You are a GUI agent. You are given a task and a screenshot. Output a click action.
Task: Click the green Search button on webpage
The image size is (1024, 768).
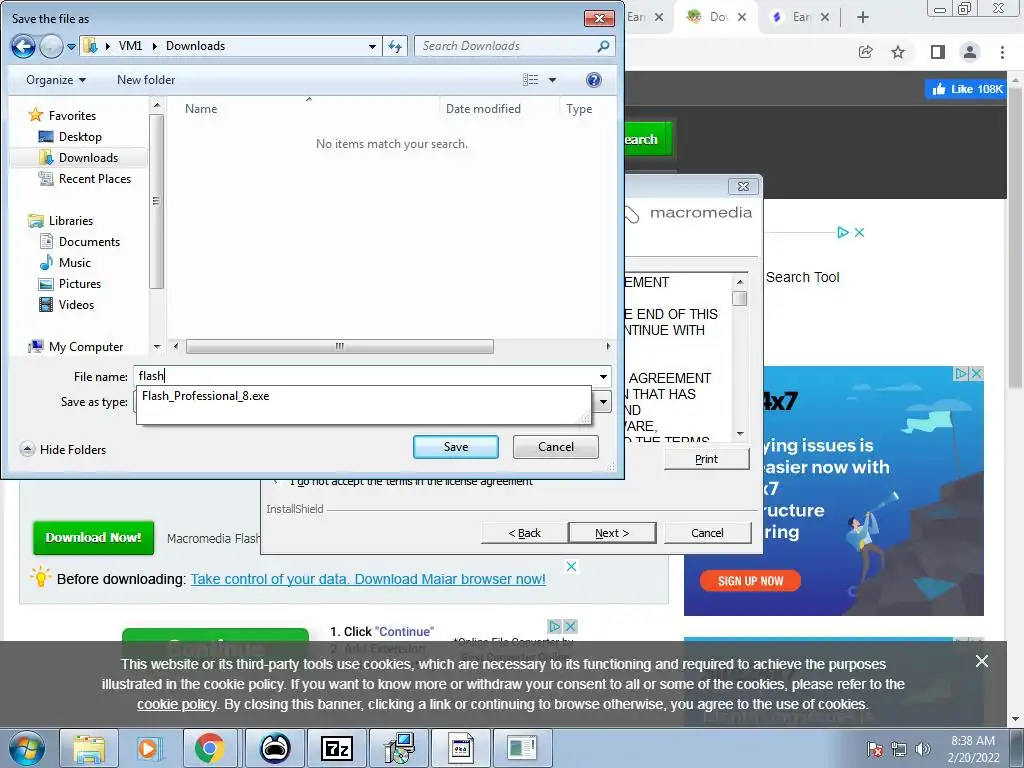648,139
